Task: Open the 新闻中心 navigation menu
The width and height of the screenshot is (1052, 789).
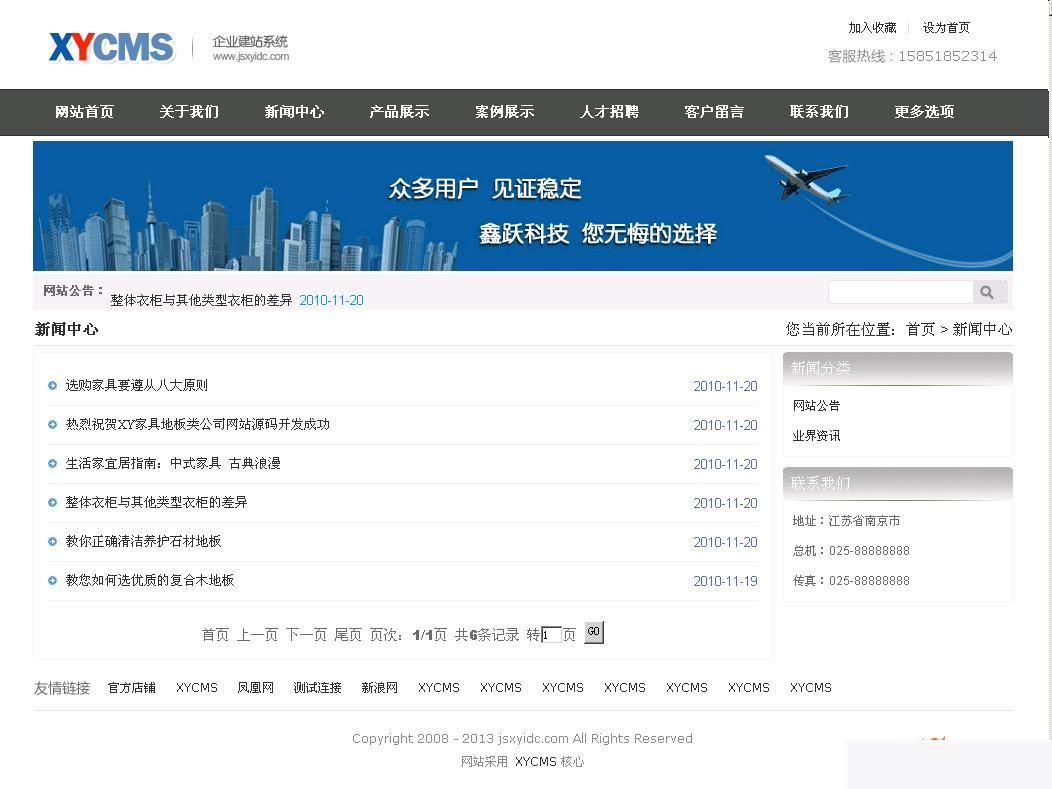Action: (x=294, y=112)
